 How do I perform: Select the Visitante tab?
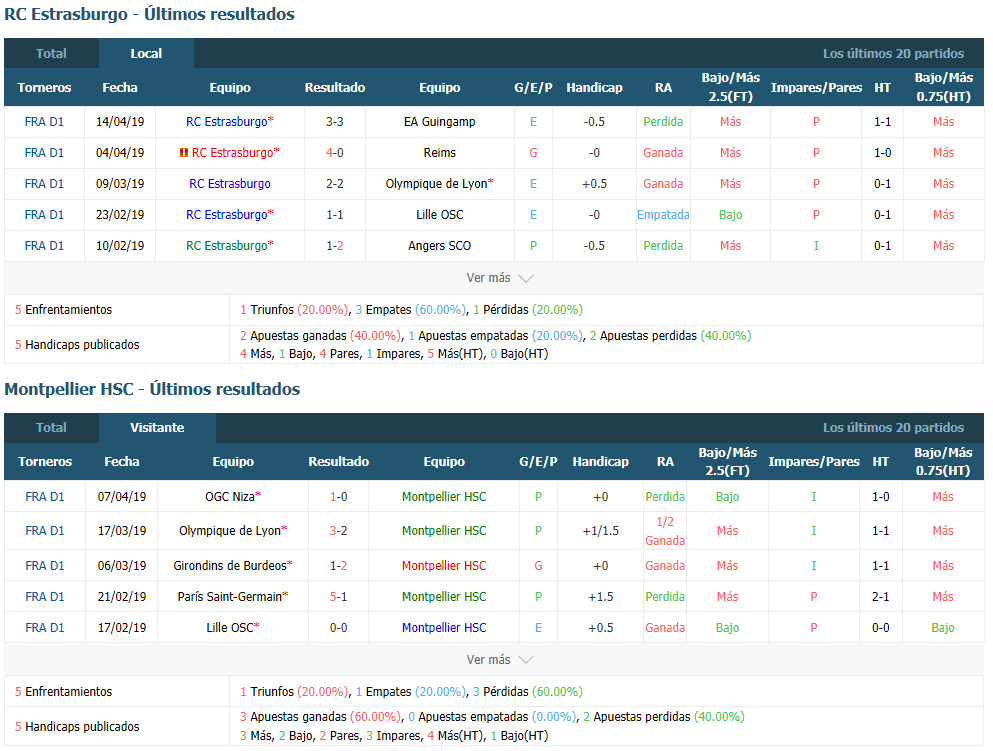click(x=157, y=427)
